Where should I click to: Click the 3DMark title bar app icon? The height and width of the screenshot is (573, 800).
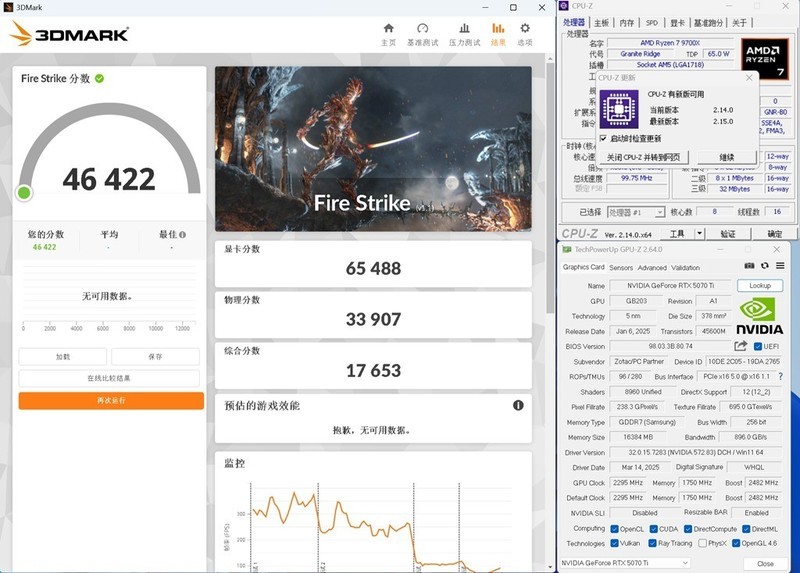click(x=8, y=7)
